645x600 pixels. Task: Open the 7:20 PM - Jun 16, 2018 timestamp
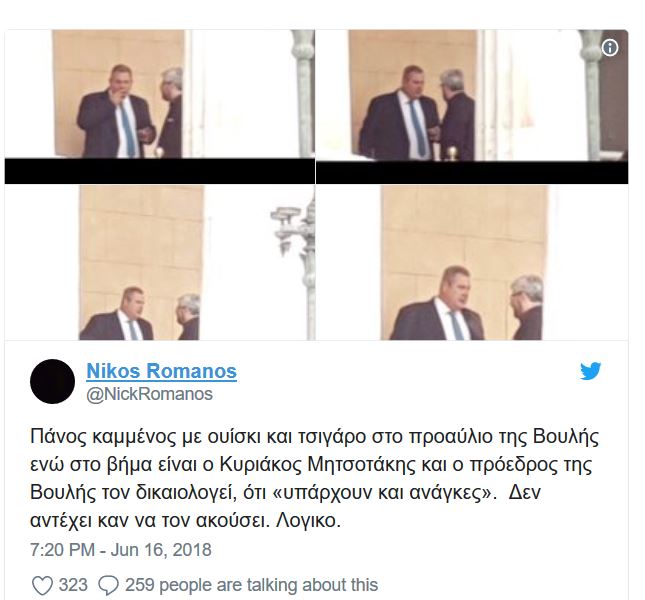click(121, 550)
